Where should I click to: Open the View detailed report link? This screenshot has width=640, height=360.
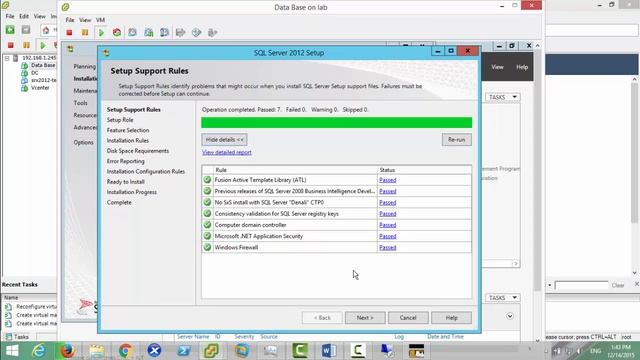227,152
